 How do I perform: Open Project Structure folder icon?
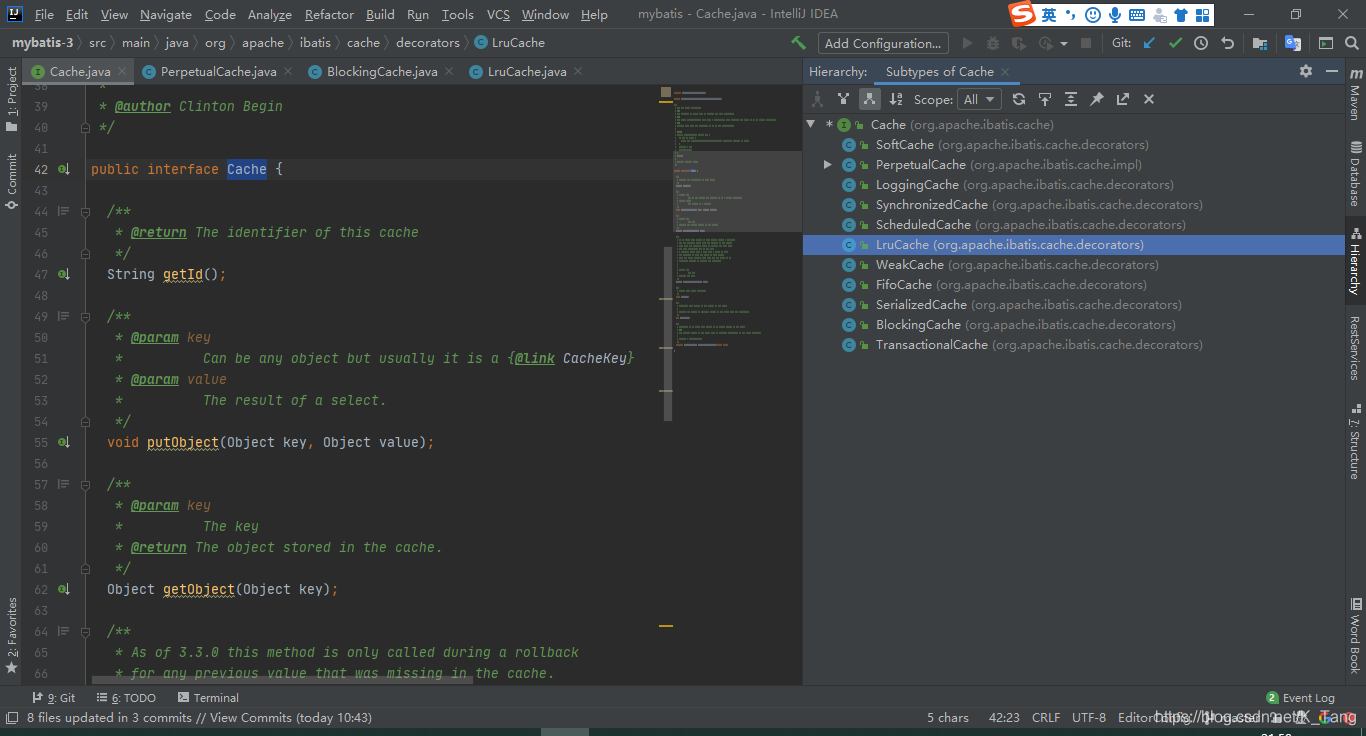1260,43
